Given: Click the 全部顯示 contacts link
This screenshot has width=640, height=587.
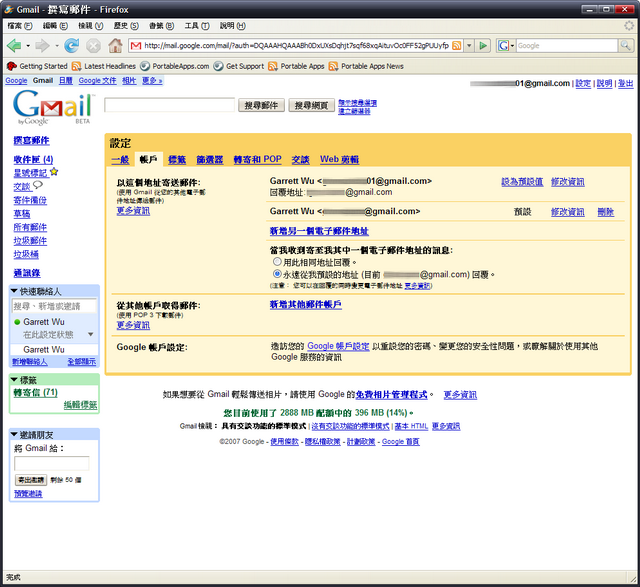Looking at the screenshot, I should 82,362.
